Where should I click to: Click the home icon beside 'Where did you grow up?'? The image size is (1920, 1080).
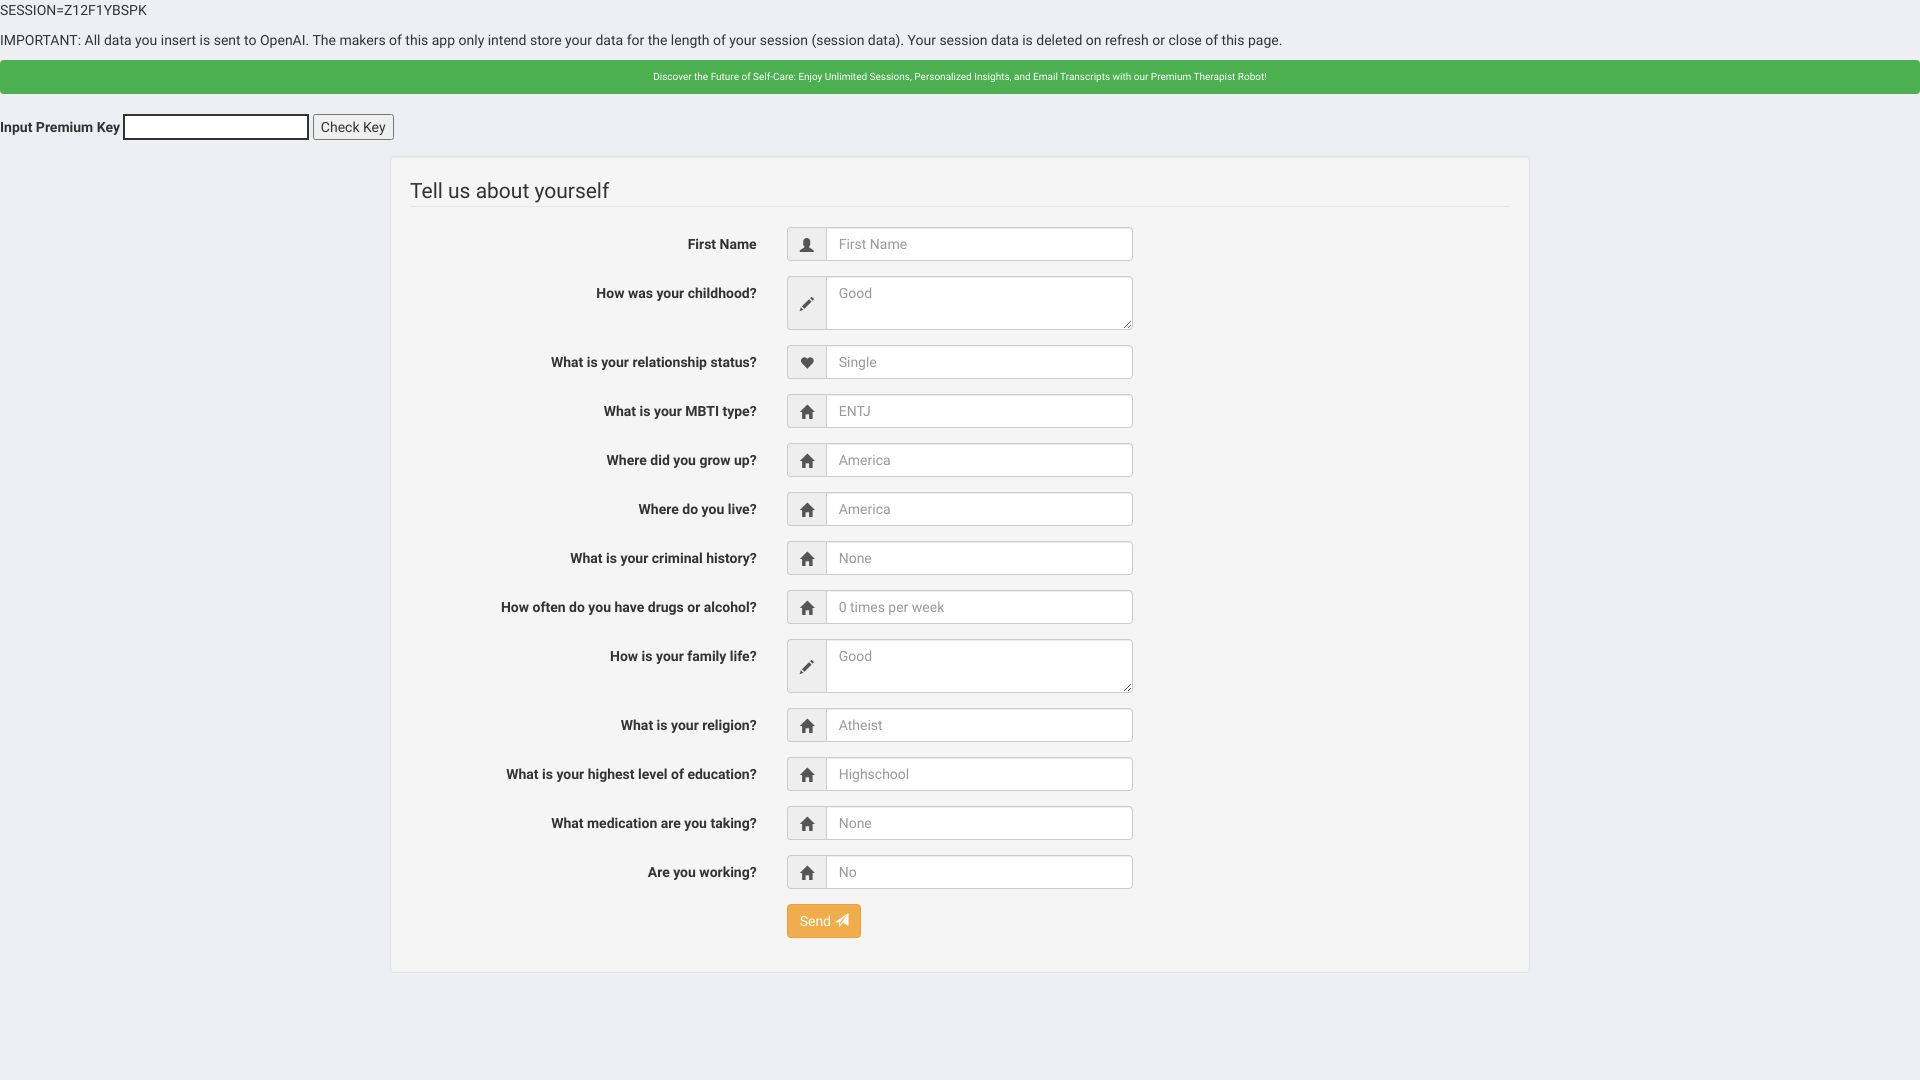[x=806, y=460]
